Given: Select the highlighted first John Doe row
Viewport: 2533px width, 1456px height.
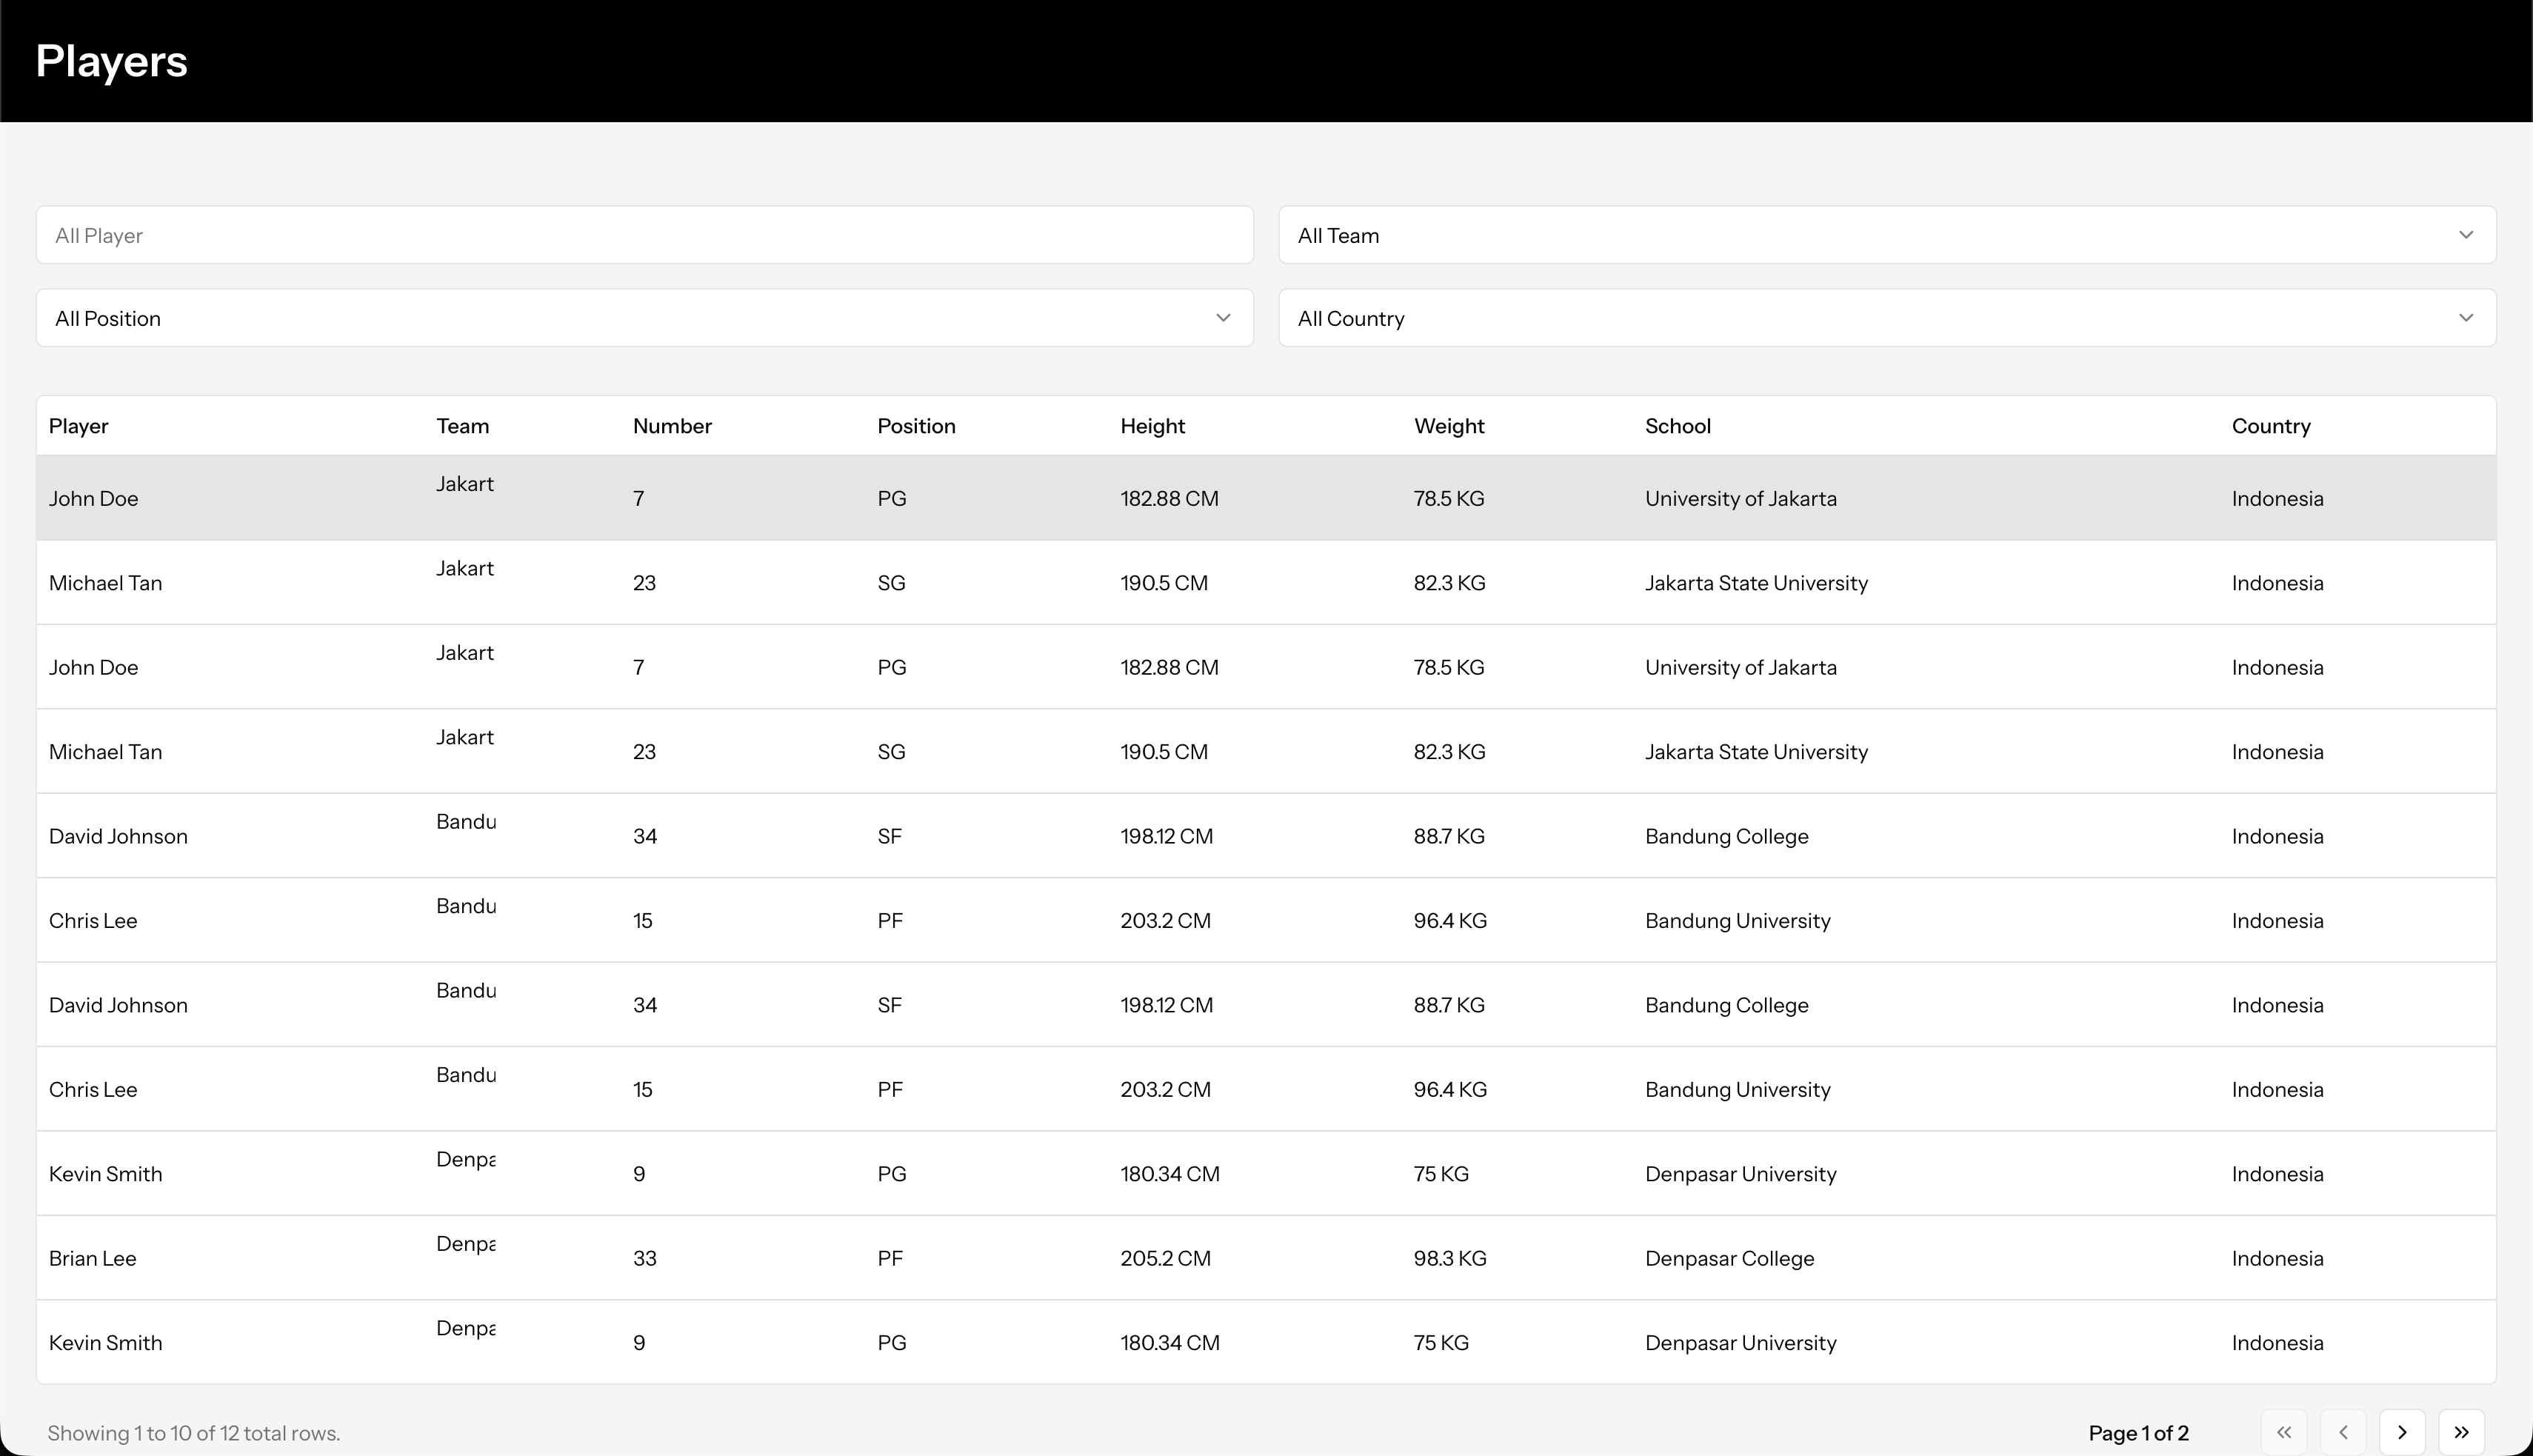Looking at the screenshot, I should 1266,498.
